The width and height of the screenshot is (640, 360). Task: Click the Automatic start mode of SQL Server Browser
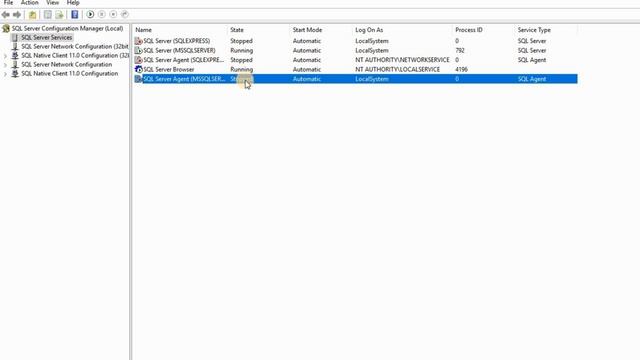tap(307, 69)
